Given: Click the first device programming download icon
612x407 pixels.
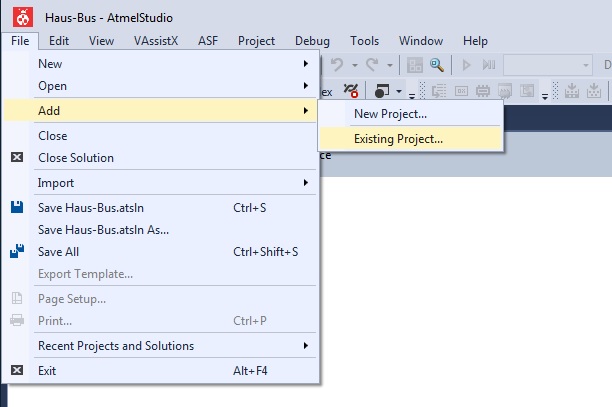Looking at the screenshot, I should pyautogui.click(x=572, y=91).
